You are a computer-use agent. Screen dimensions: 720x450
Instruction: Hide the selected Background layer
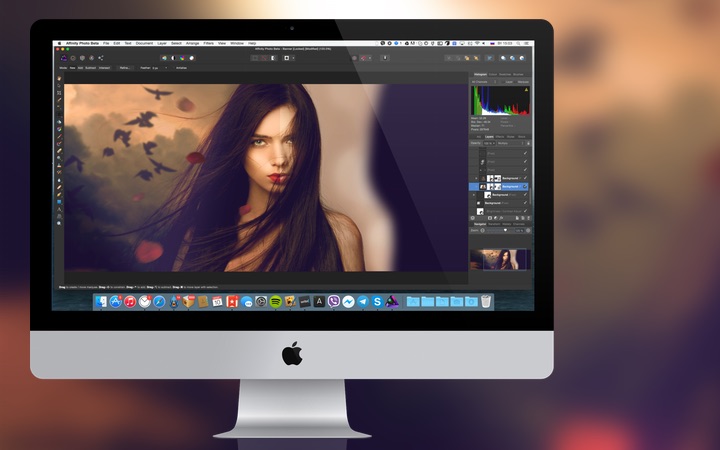(525, 186)
